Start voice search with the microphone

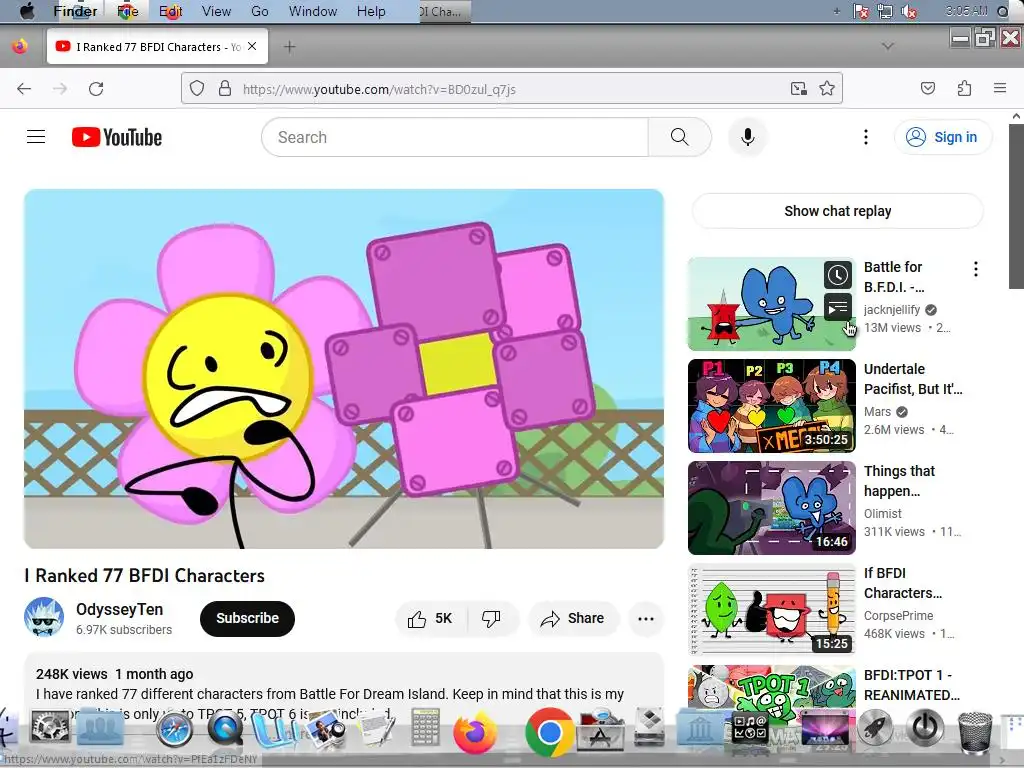pyautogui.click(x=748, y=137)
